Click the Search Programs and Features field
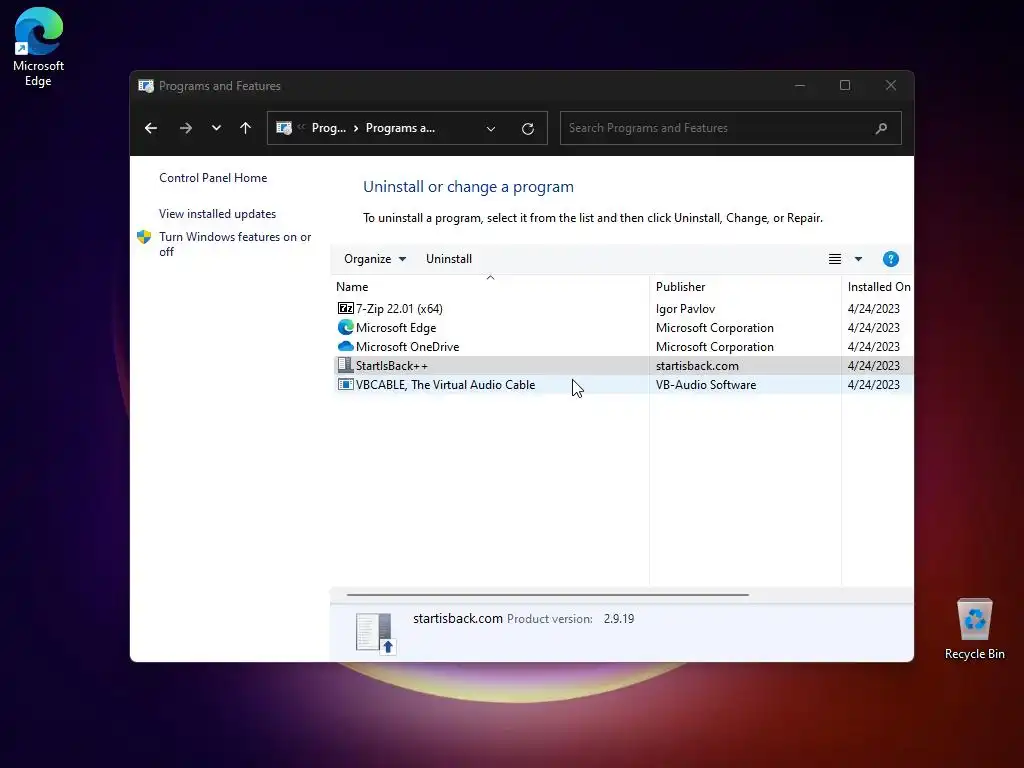 click(731, 128)
